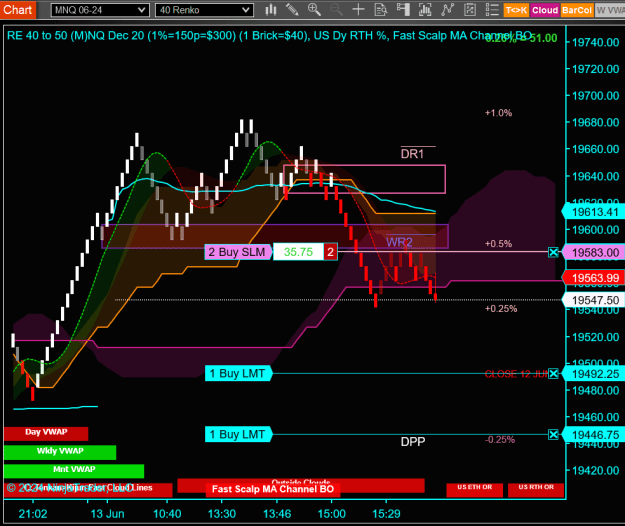Toggle the Fast Scalp MA Channel BO button

tap(273, 489)
